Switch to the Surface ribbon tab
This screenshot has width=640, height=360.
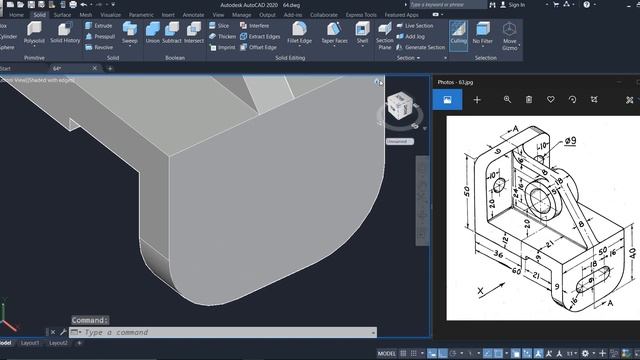pos(62,15)
